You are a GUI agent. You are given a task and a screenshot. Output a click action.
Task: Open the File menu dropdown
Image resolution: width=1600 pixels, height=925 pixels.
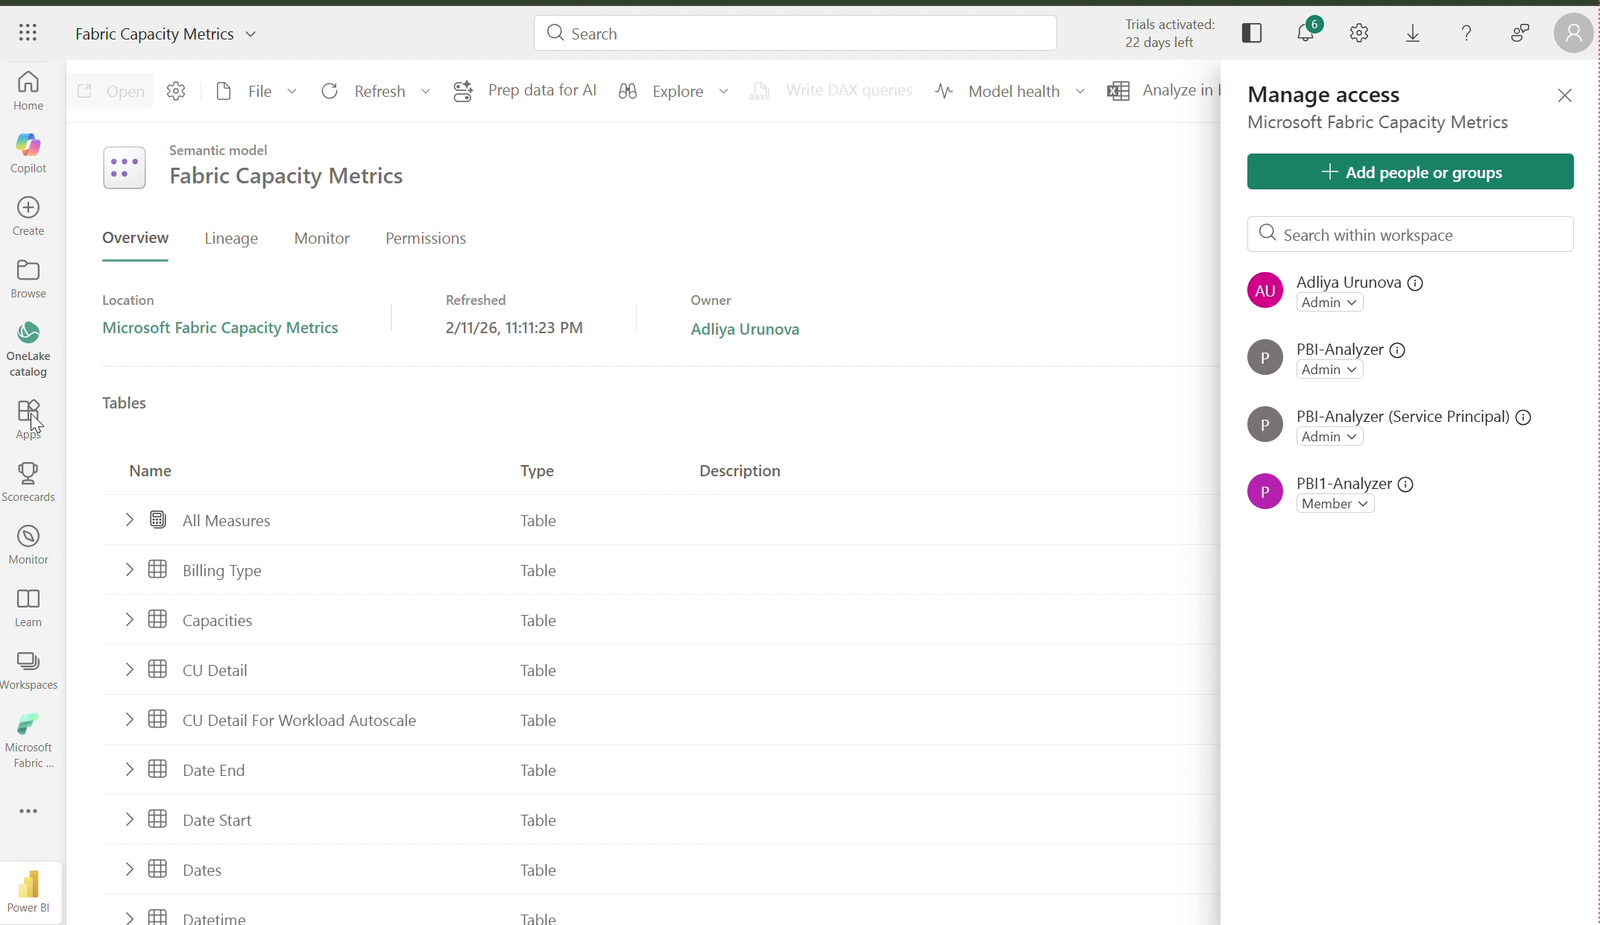(258, 91)
